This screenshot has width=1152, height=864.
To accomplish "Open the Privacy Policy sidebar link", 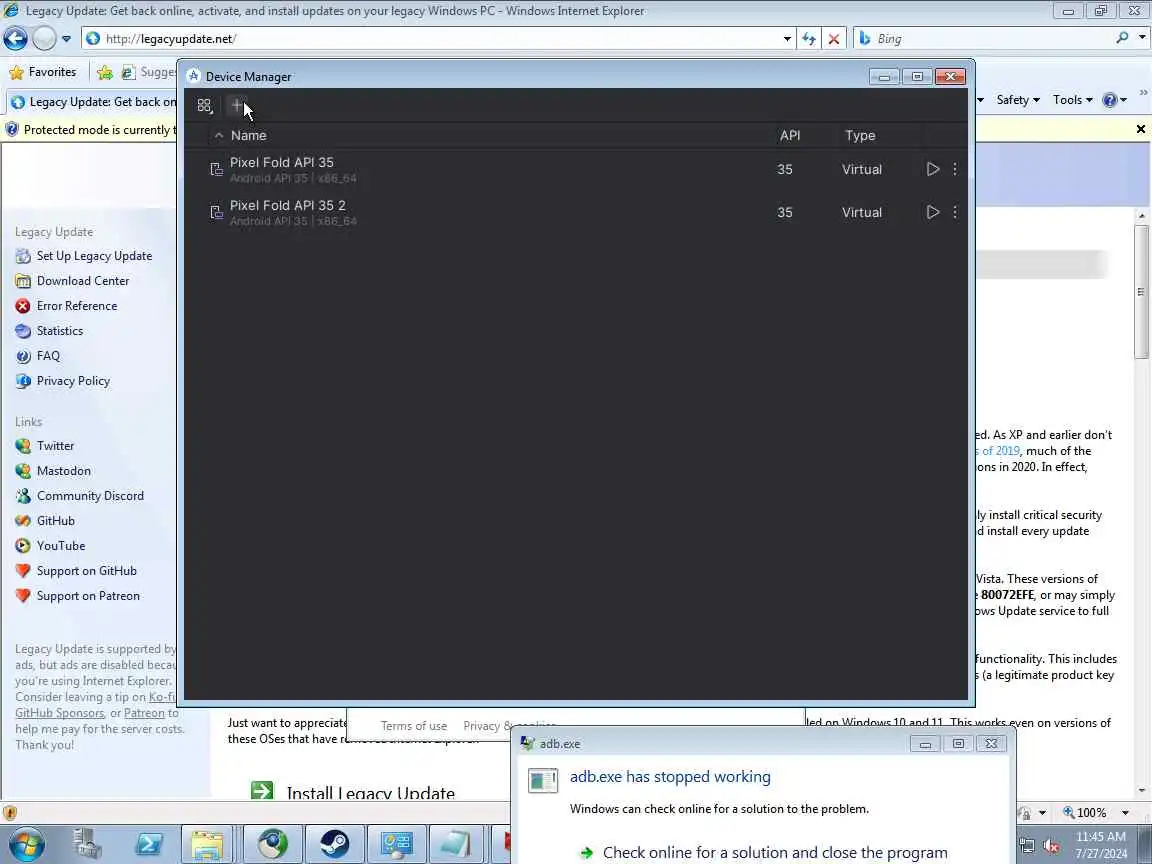I will click(x=73, y=381).
